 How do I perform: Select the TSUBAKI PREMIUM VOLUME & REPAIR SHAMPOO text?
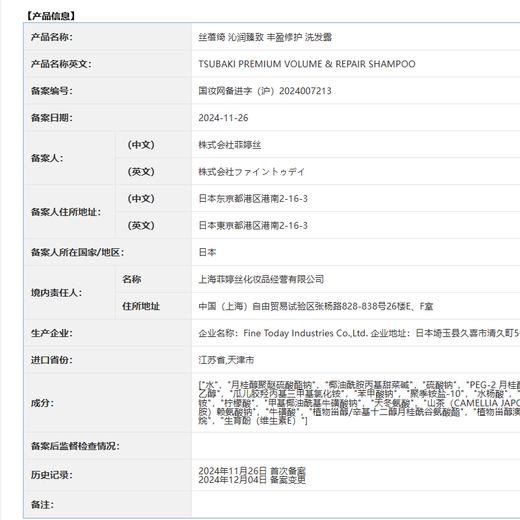307,64
